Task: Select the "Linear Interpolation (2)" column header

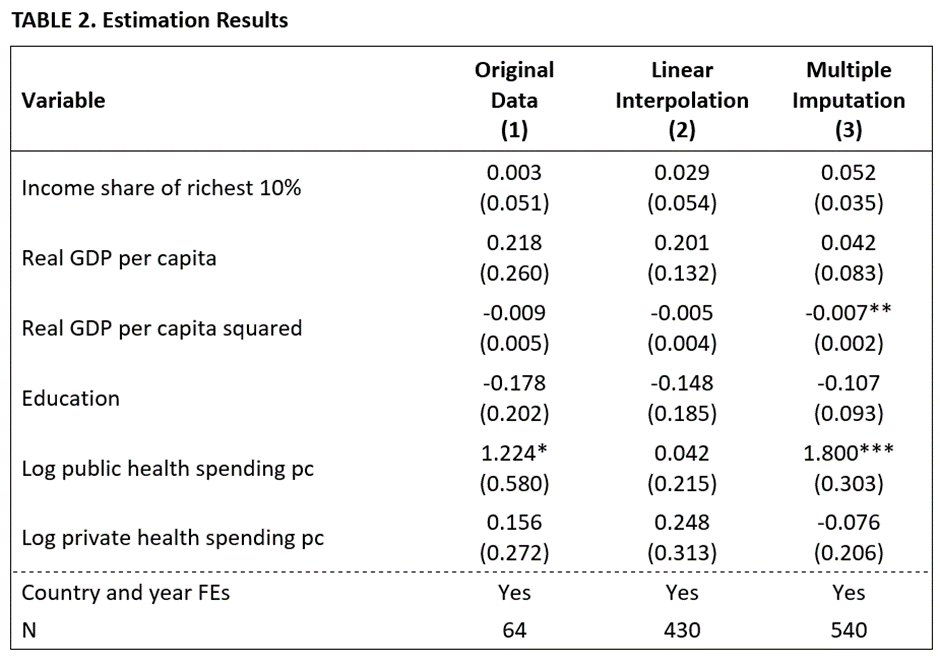Action: pyautogui.click(x=681, y=100)
